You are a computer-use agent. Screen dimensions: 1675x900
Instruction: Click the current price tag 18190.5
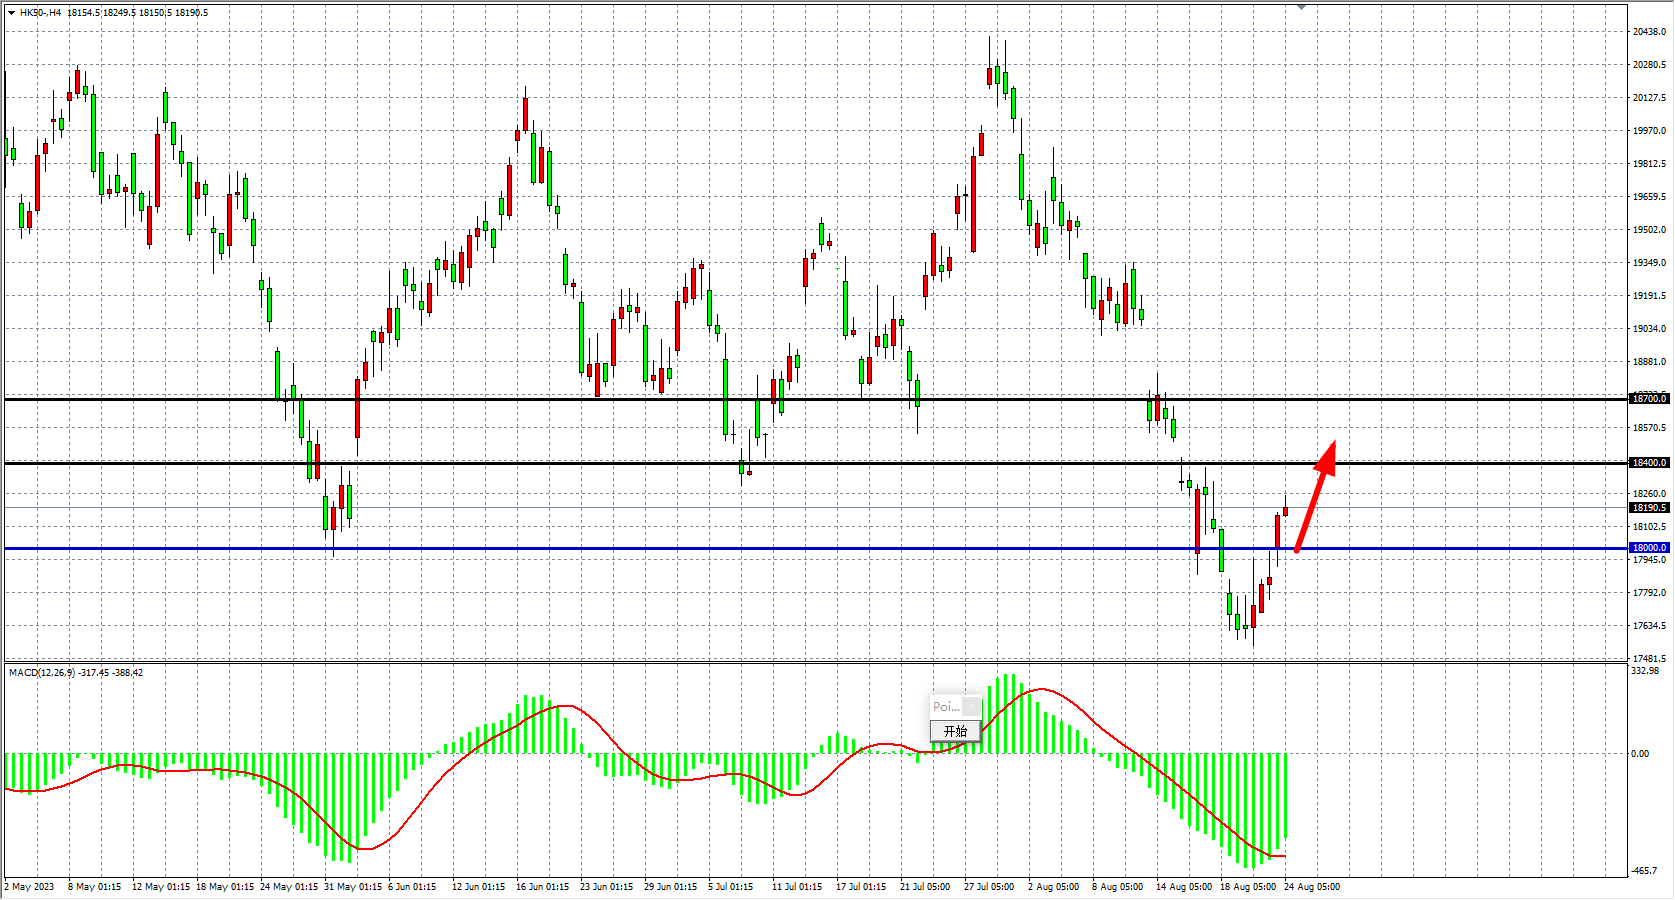point(1649,508)
